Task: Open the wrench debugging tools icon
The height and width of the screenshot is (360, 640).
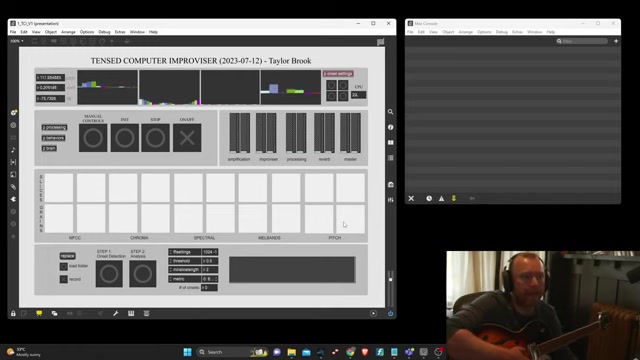Action: (x=116, y=313)
